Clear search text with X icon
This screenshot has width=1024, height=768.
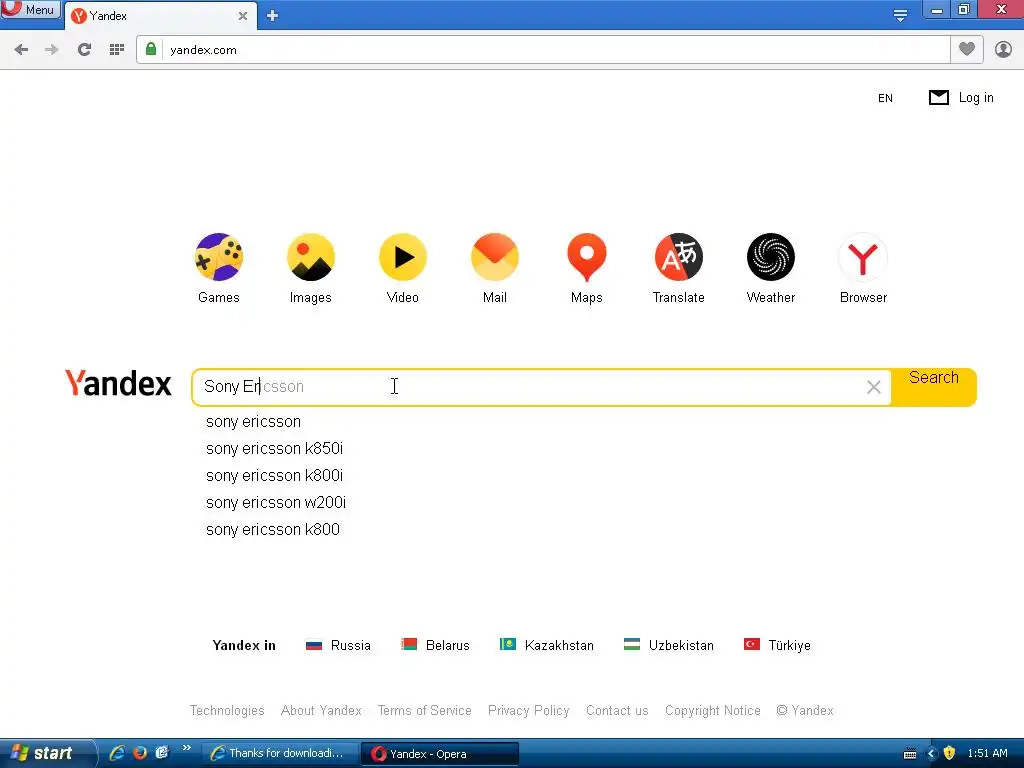point(874,387)
